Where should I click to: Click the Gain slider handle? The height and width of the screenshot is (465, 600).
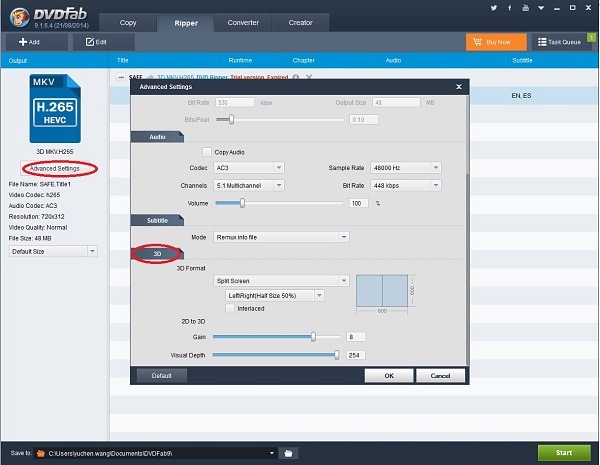[x=313, y=337]
